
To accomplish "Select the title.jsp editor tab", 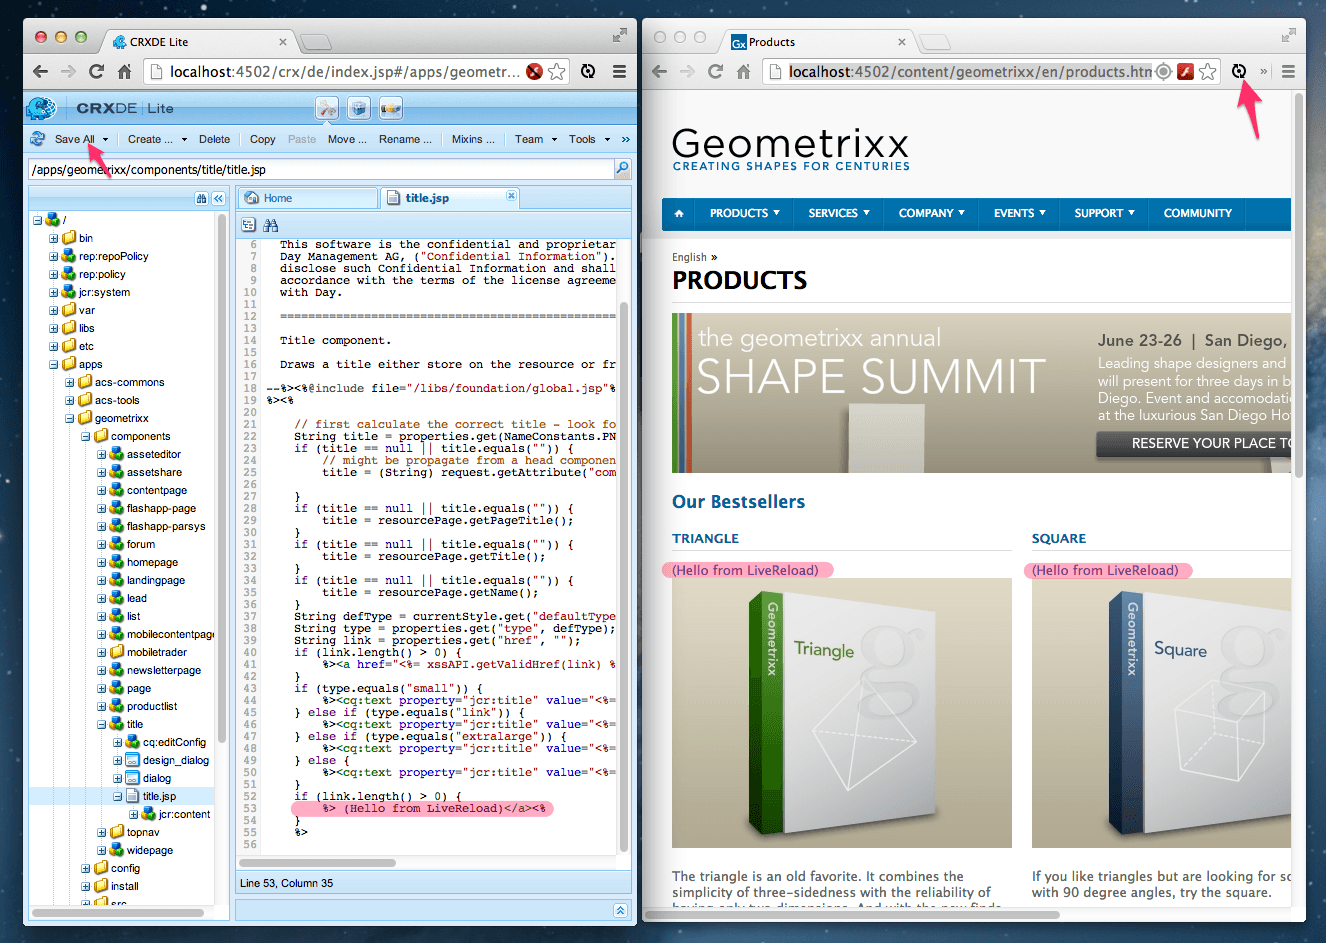I will 450,198.
